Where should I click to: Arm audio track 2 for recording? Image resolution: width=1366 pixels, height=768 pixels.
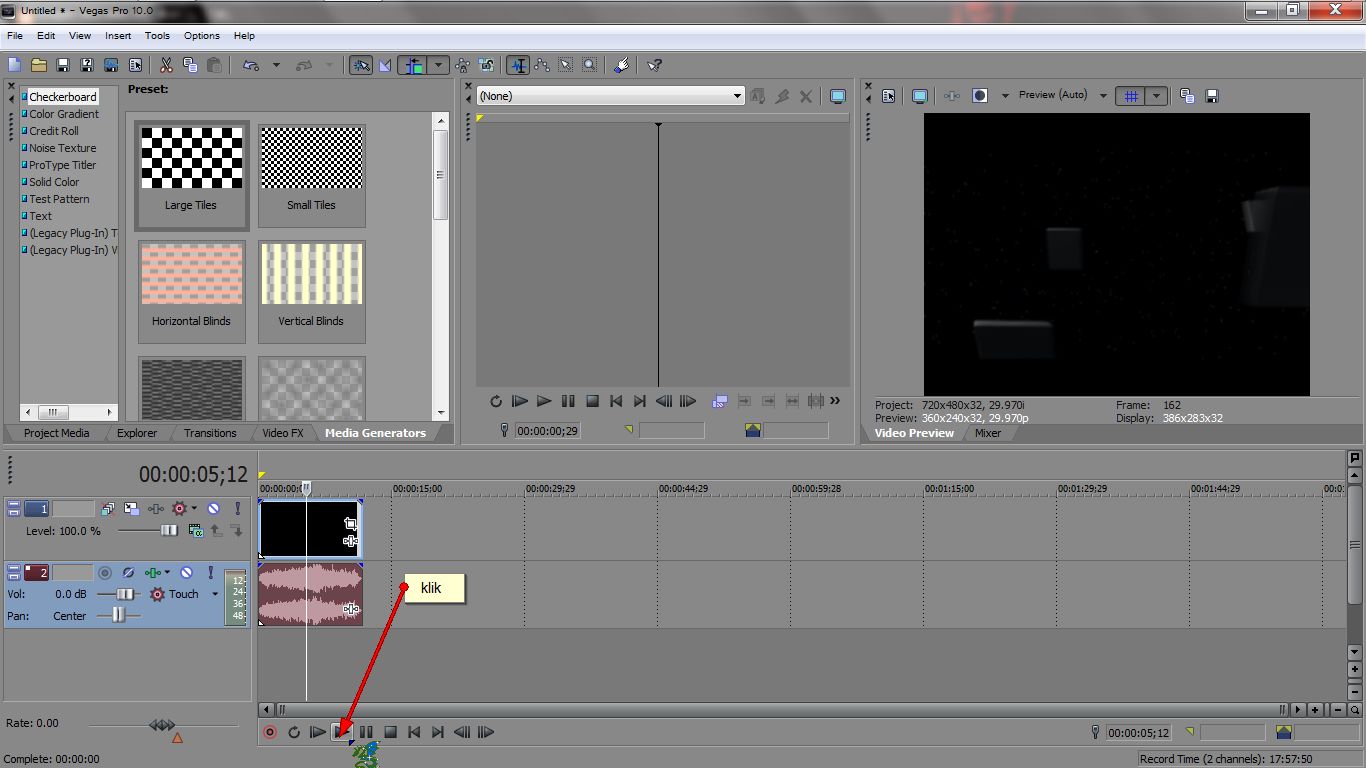tap(105, 572)
